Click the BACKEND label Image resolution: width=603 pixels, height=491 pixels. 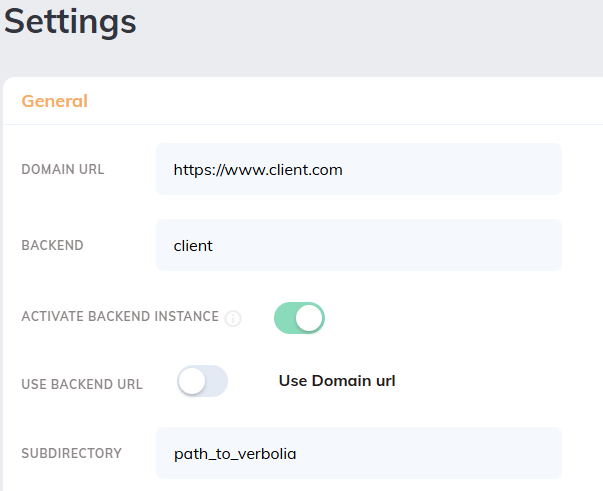click(x=52, y=245)
